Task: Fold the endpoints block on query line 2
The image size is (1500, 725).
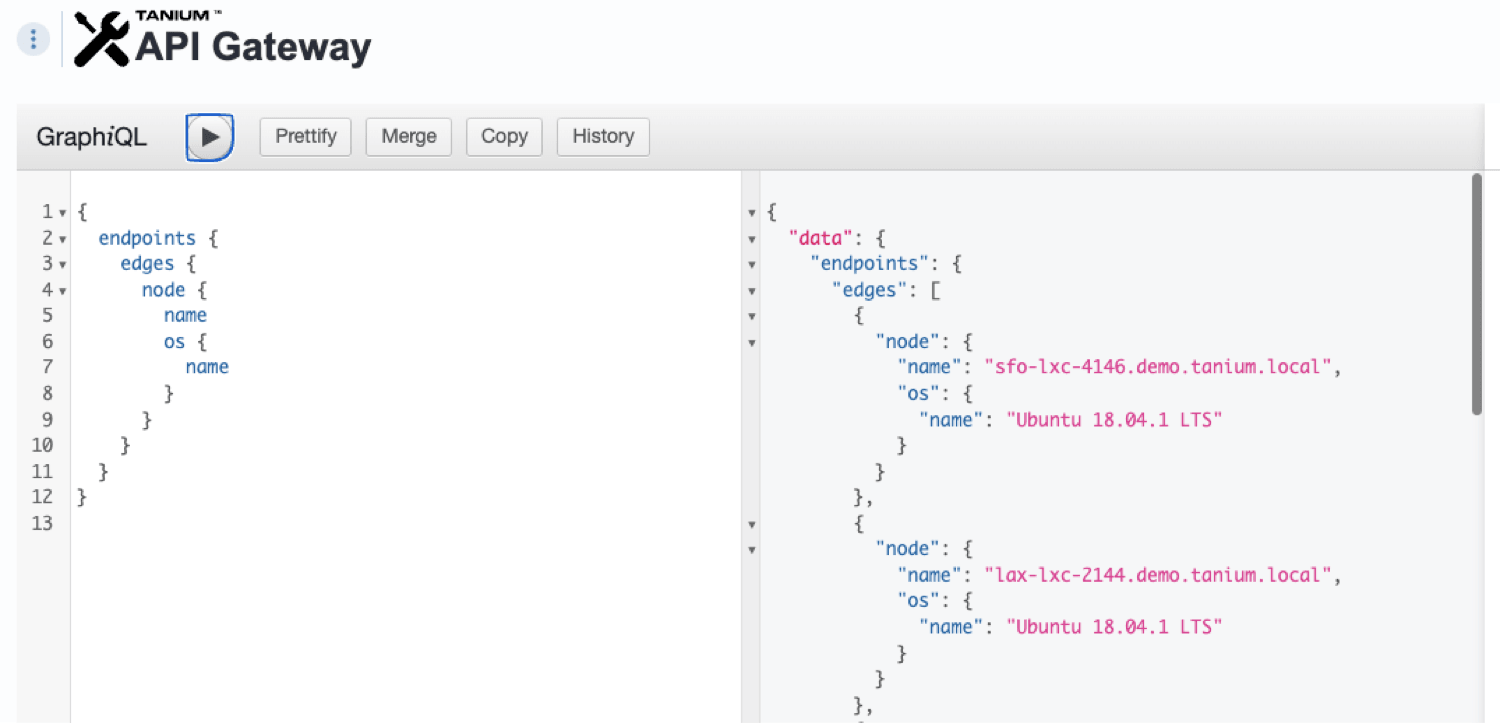Action: click(63, 239)
